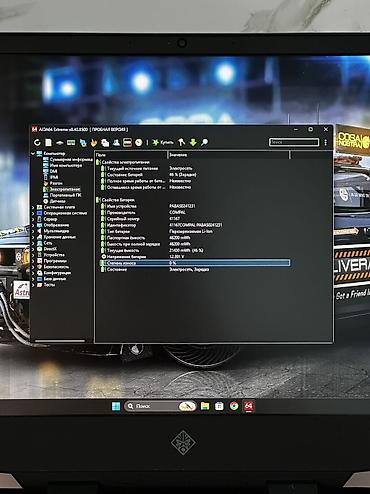Screen dimensions: 370x494
Task: Click the blue GPGPU benchmark toolbar icon
Action: [83, 143]
